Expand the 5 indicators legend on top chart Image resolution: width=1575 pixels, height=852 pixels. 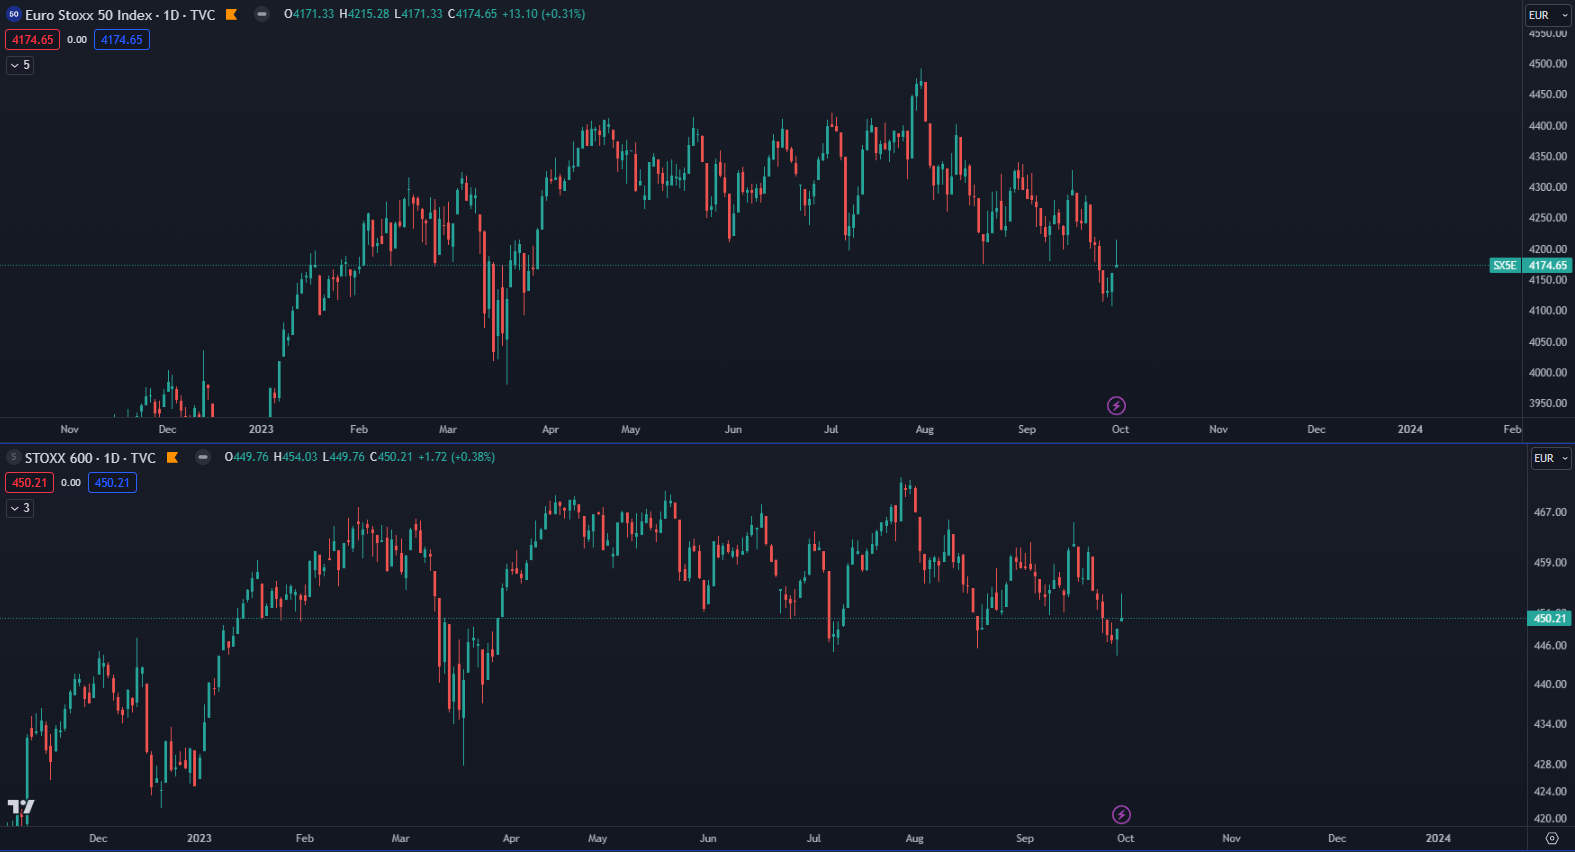(20, 65)
